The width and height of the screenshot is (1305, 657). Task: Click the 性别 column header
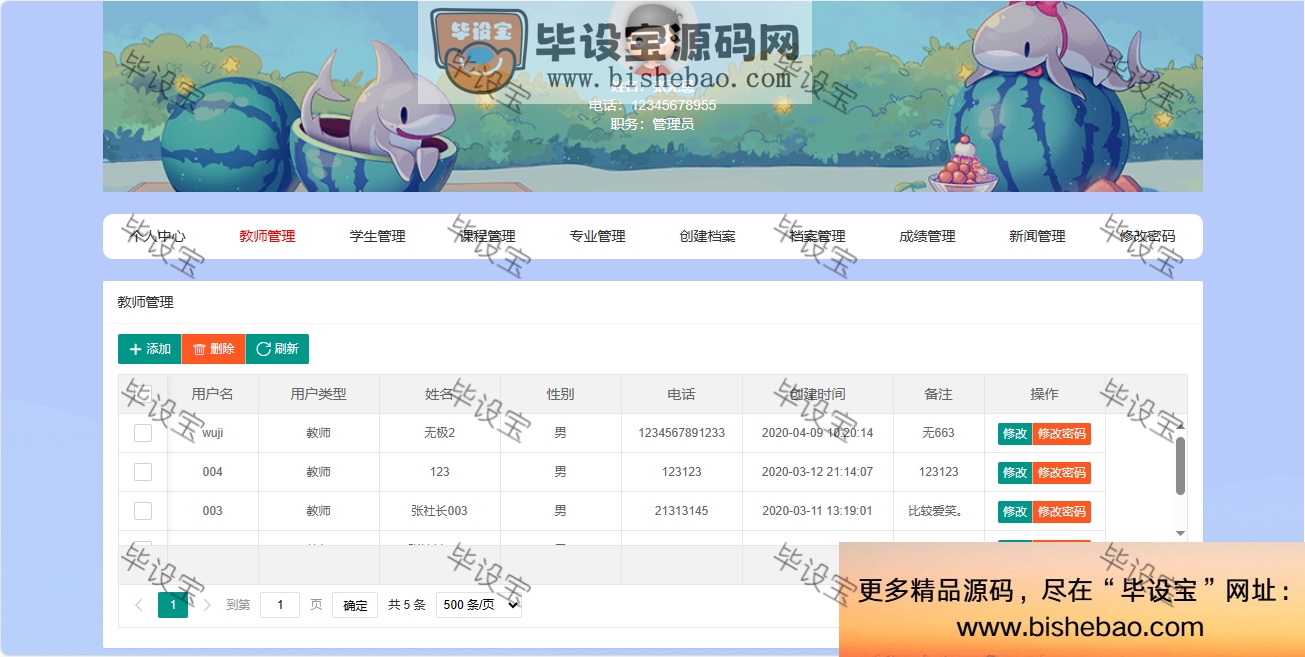[x=560, y=394]
